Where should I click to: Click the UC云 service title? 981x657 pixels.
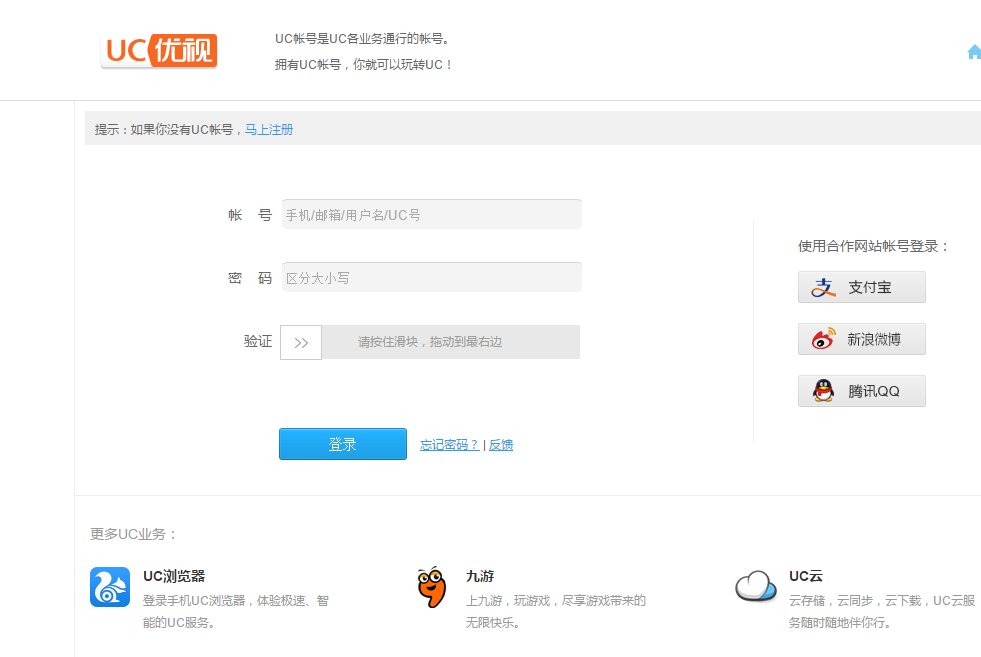pos(805,576)
